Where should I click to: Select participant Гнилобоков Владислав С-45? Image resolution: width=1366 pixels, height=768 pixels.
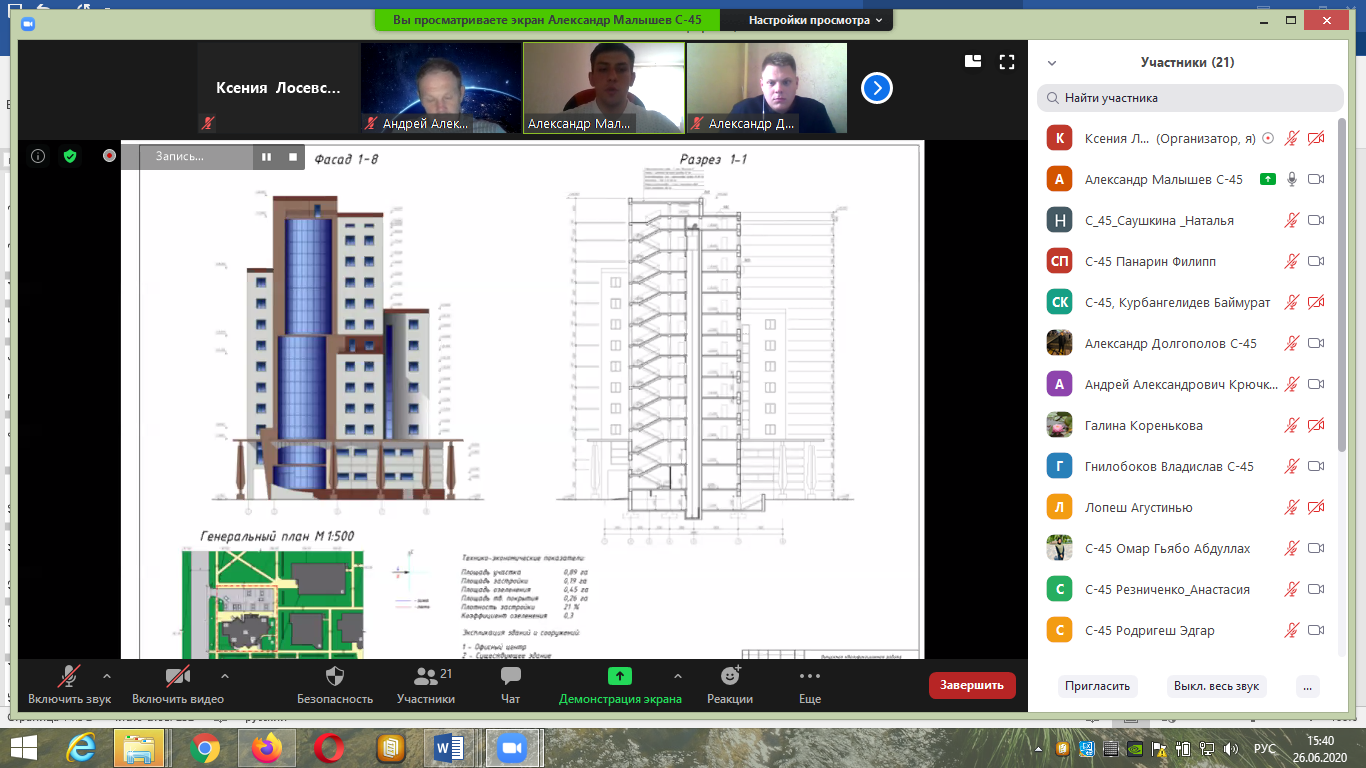[1189, 466]
